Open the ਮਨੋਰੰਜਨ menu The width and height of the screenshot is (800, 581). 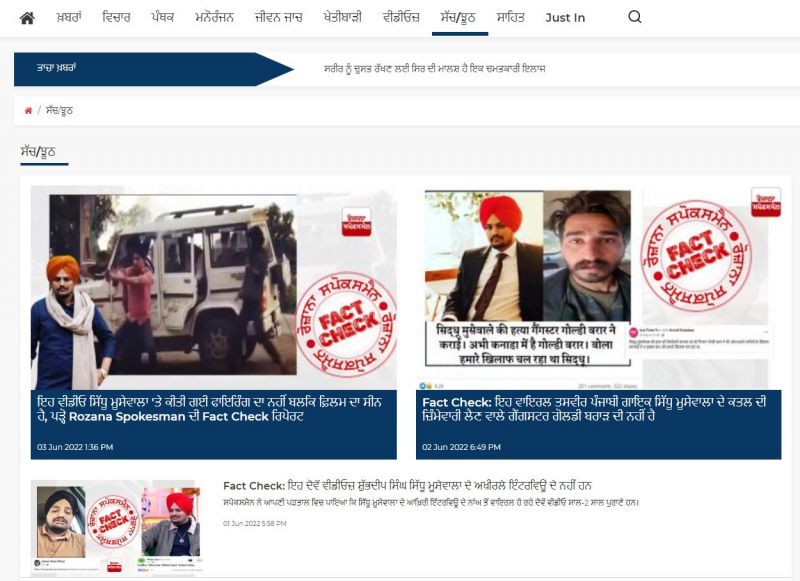tap(215, 17)
